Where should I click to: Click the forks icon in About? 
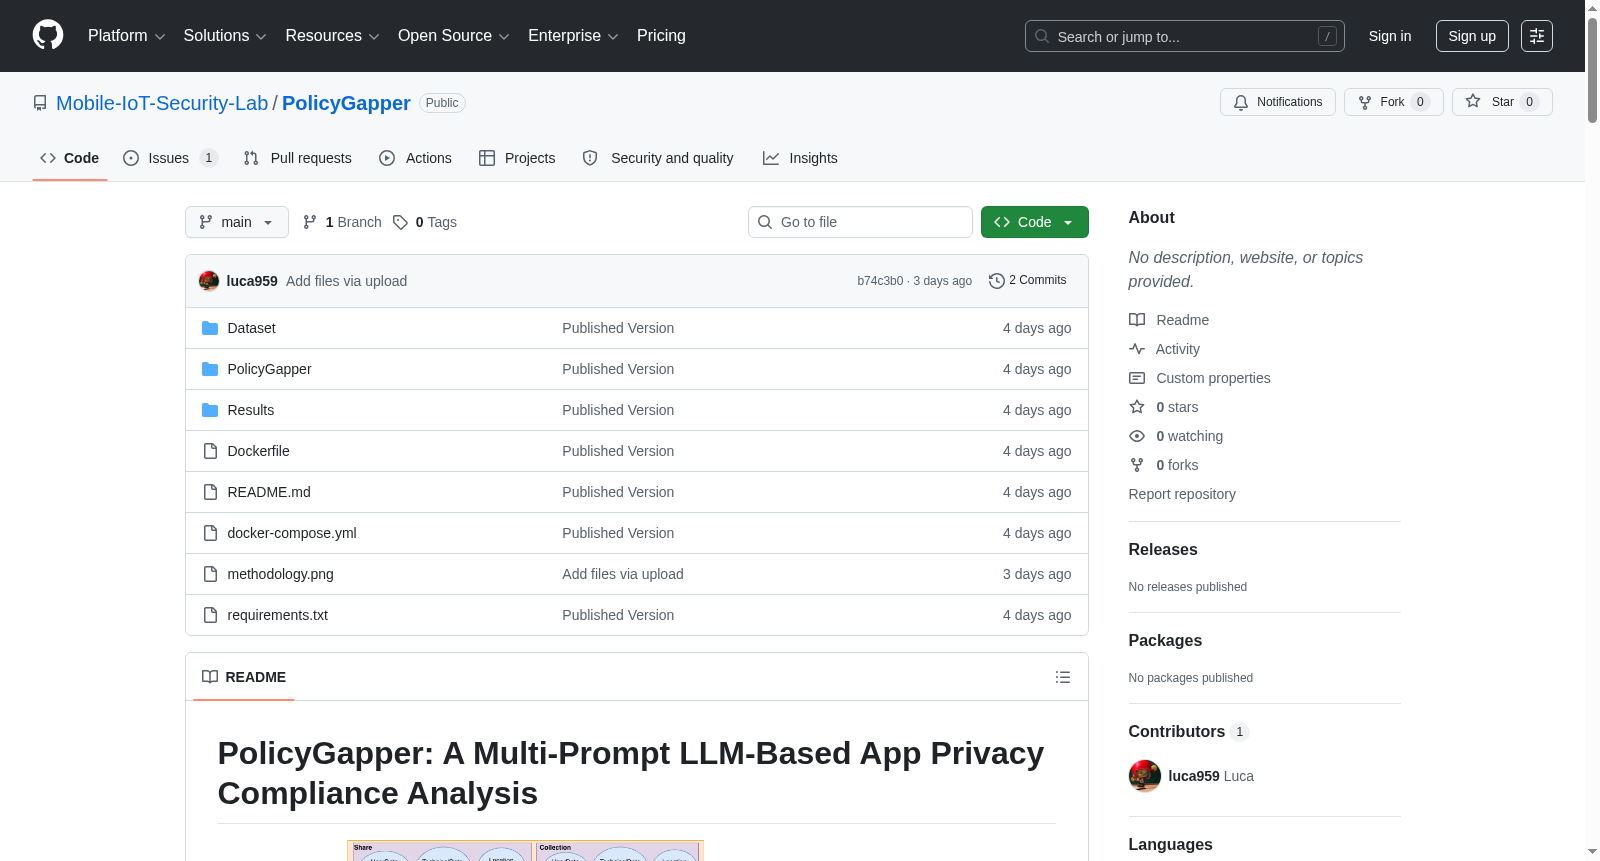(1137, 465)
